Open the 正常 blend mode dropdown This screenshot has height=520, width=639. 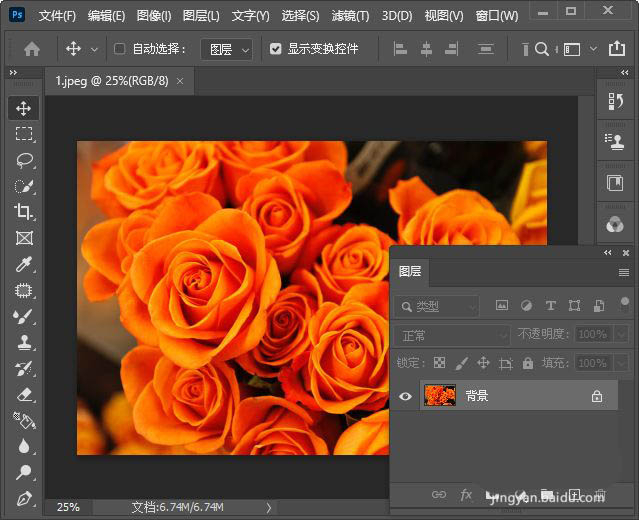coord(452,335)
